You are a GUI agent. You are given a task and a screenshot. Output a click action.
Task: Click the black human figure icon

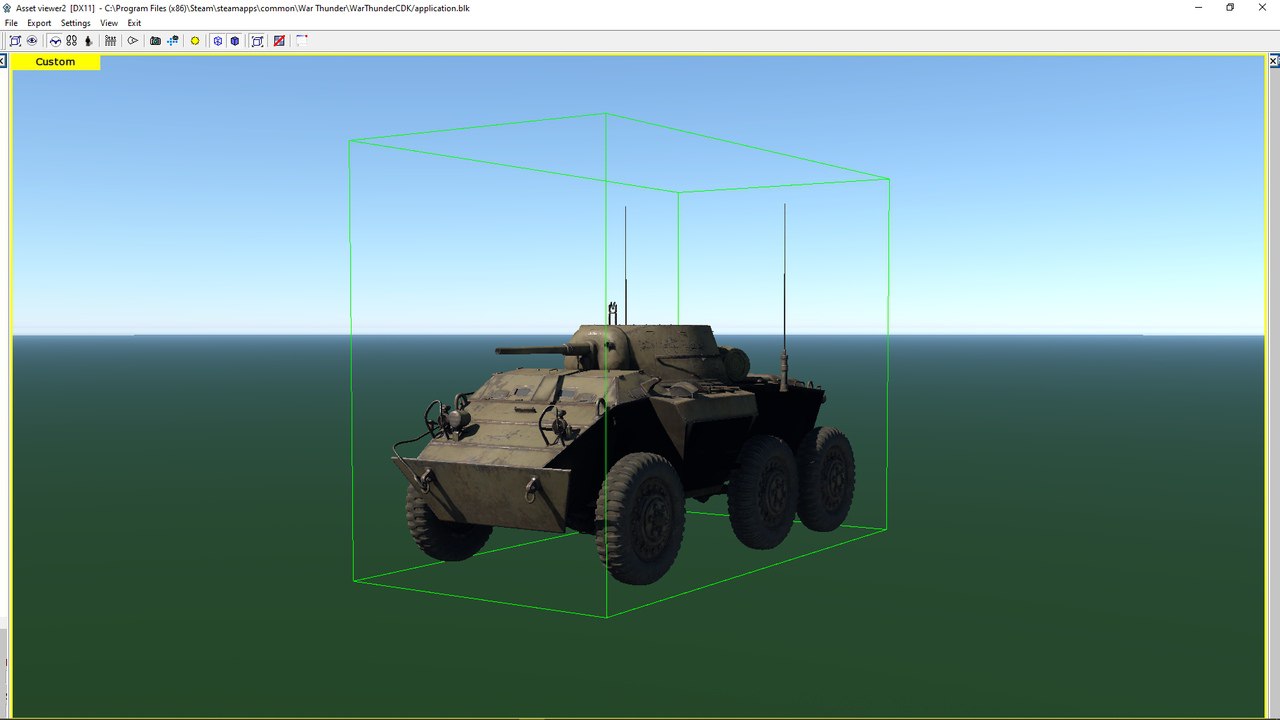88,41
